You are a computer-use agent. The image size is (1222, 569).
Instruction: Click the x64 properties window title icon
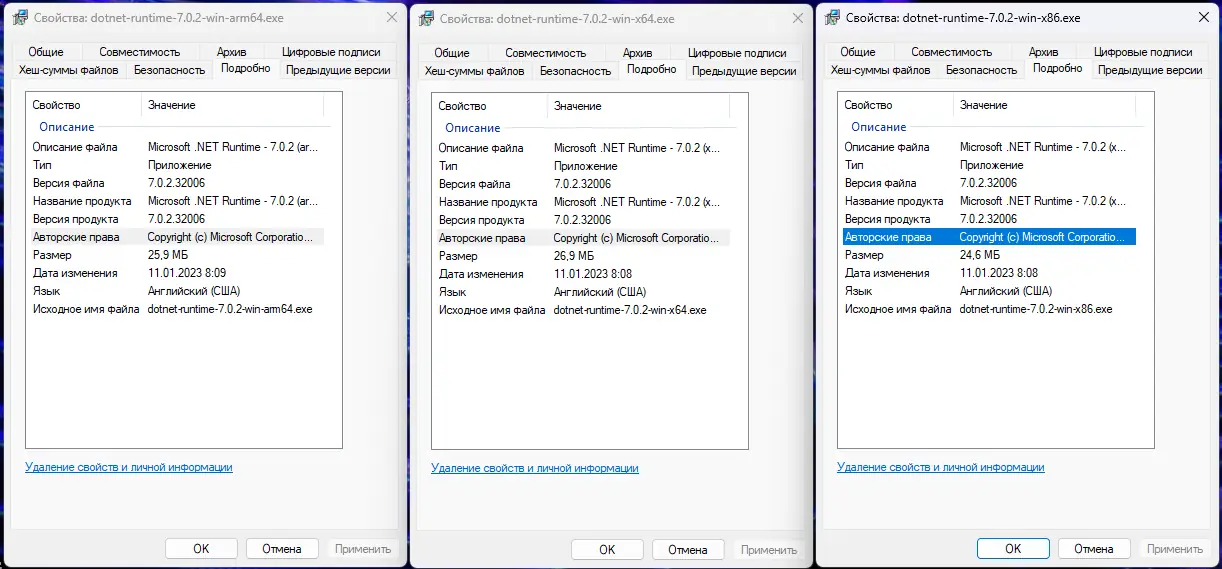[x=426, y=19]
